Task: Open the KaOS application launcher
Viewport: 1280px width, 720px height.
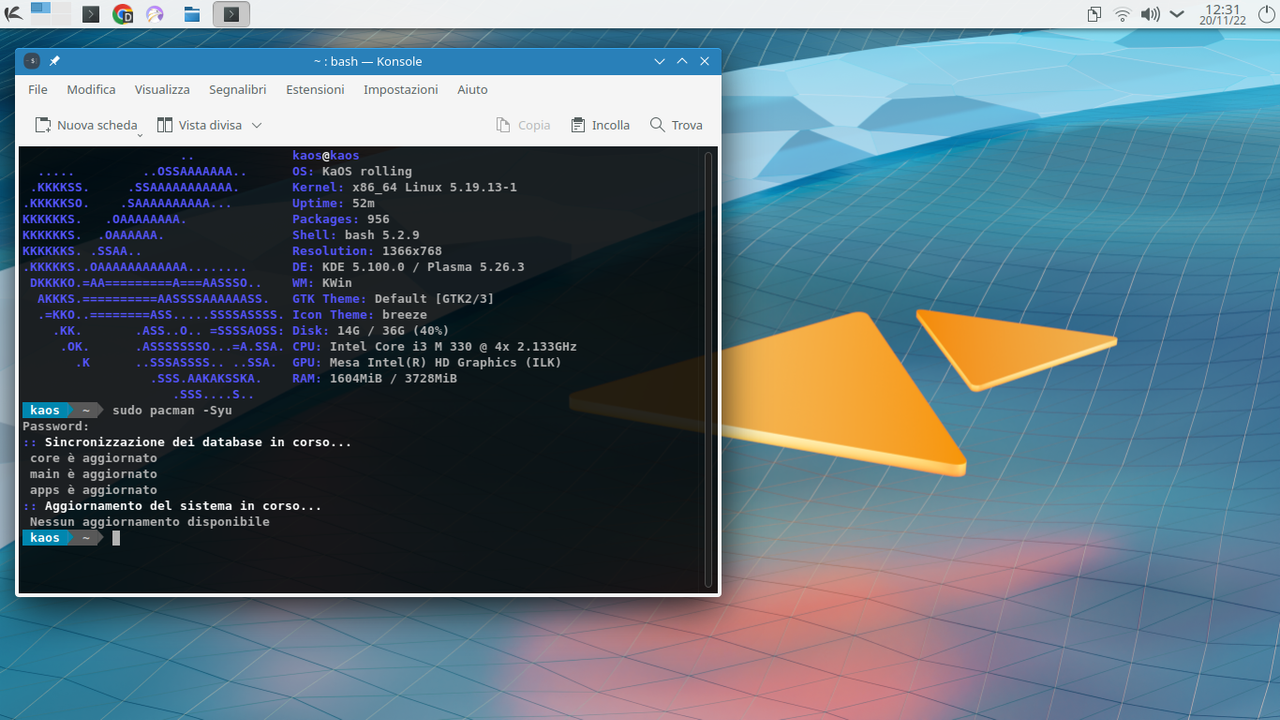Action: tap(12, 14)
